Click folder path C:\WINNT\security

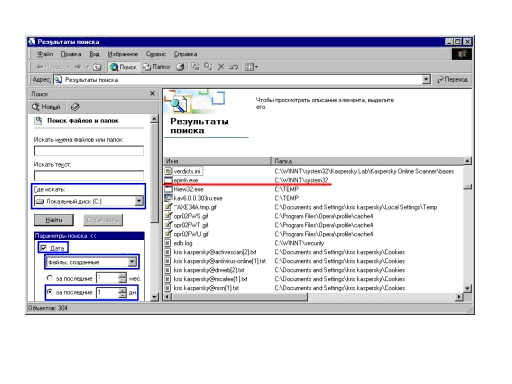tap(299, 243)
